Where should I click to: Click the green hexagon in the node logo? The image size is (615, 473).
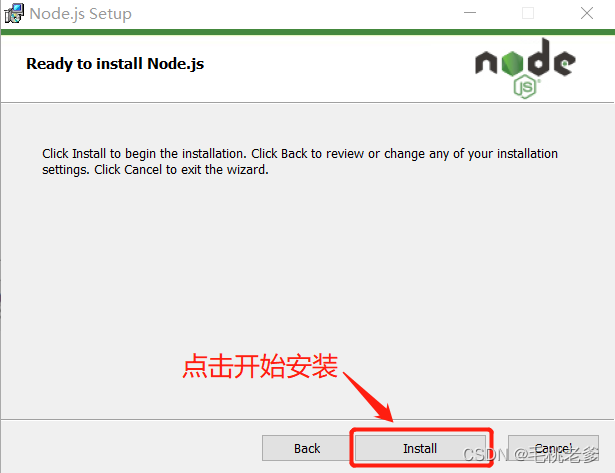pos(512,63)
